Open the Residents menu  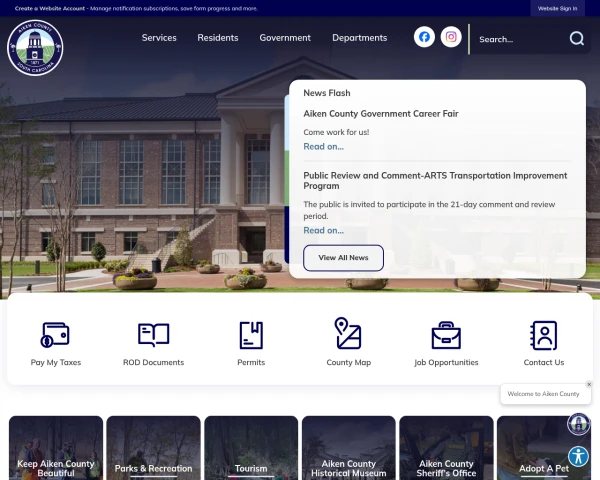[218, 38]
